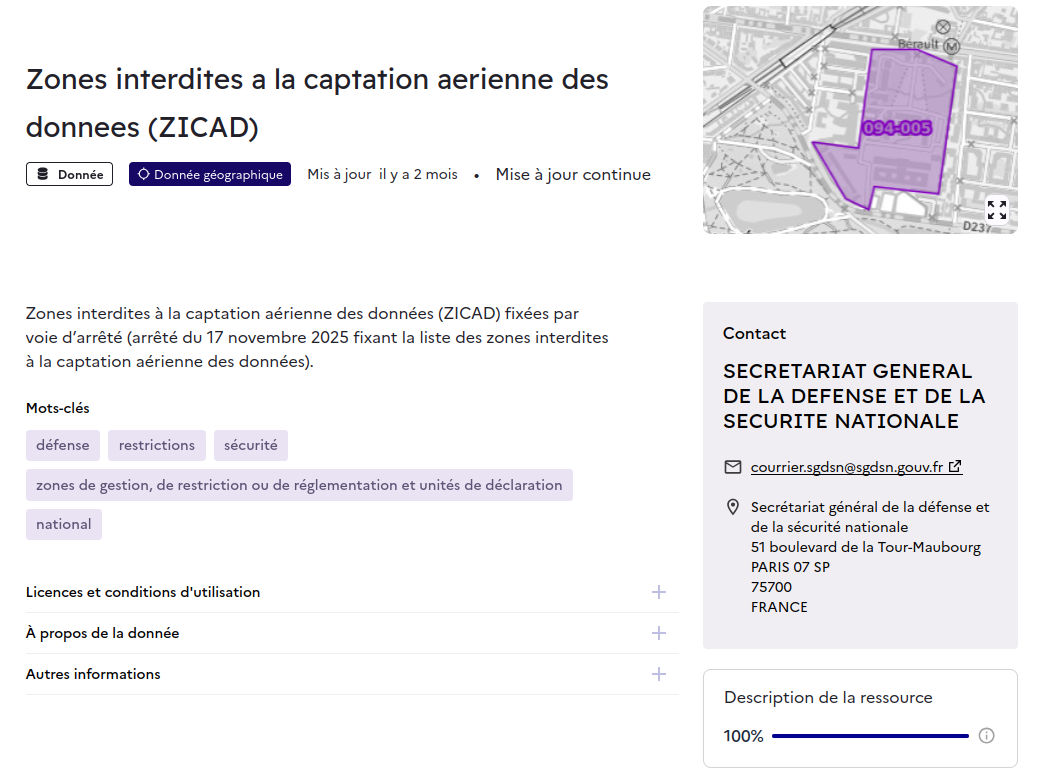Select the 'sécurité' keyword tag
The image size is (1038, 778).
pyautogui.click(x=250, y=445)
